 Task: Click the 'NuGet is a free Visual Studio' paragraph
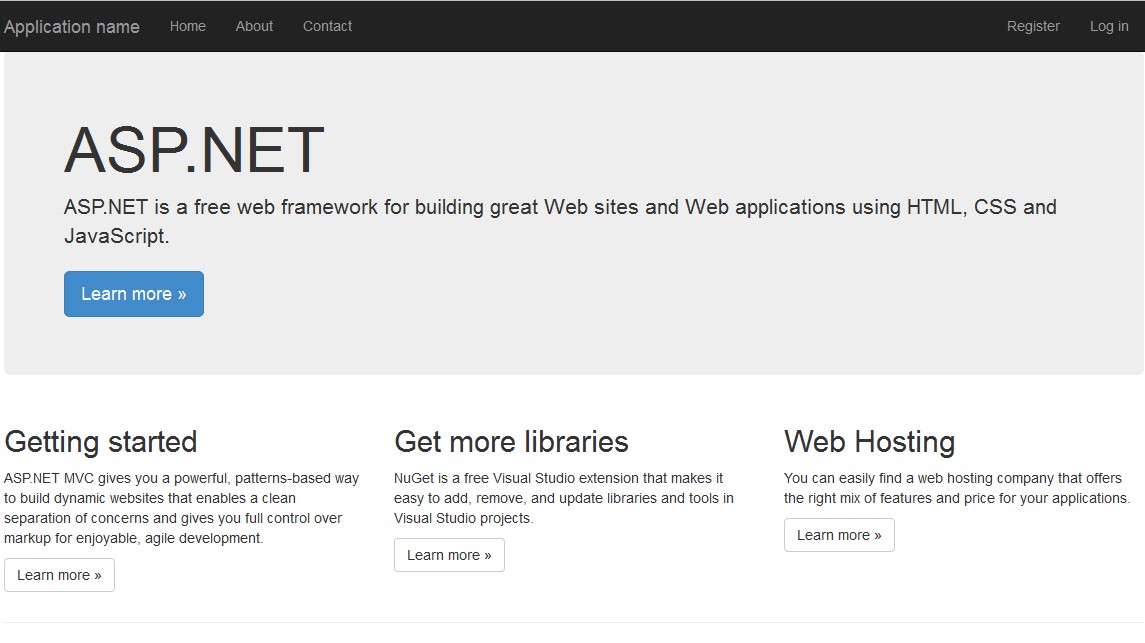click(x=564, y=498)
